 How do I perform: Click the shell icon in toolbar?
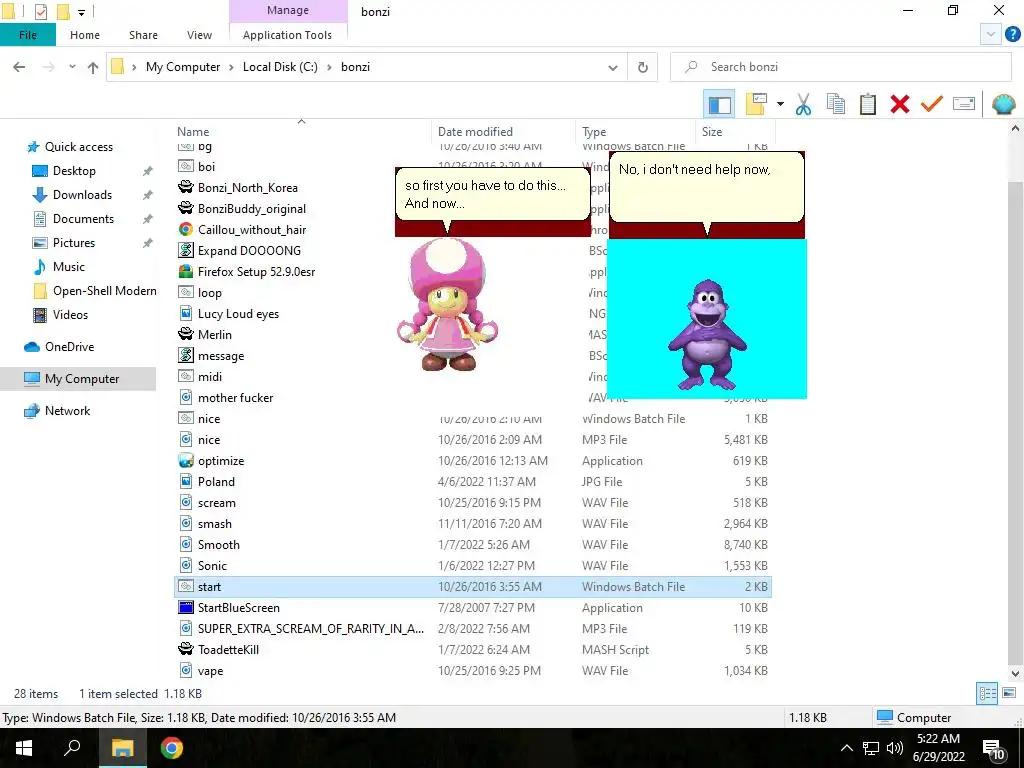tap(1003, 104)
